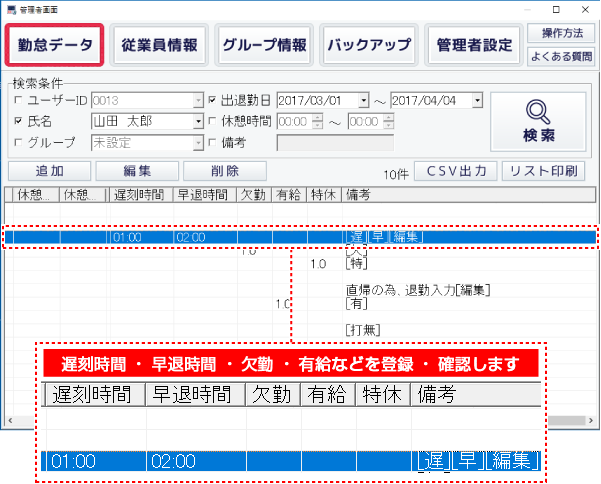
Task: Toggle the グループ checkbox
Action: (x=17, y=142)
